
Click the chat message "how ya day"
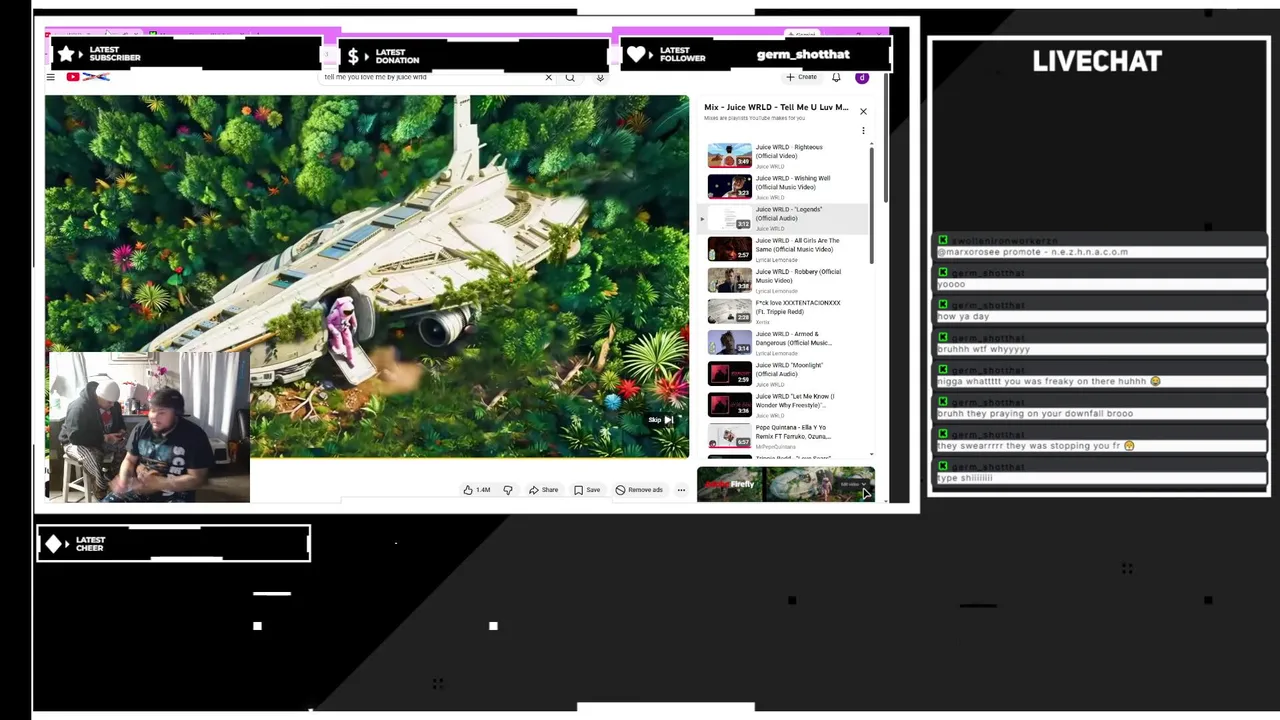point(963,316)
